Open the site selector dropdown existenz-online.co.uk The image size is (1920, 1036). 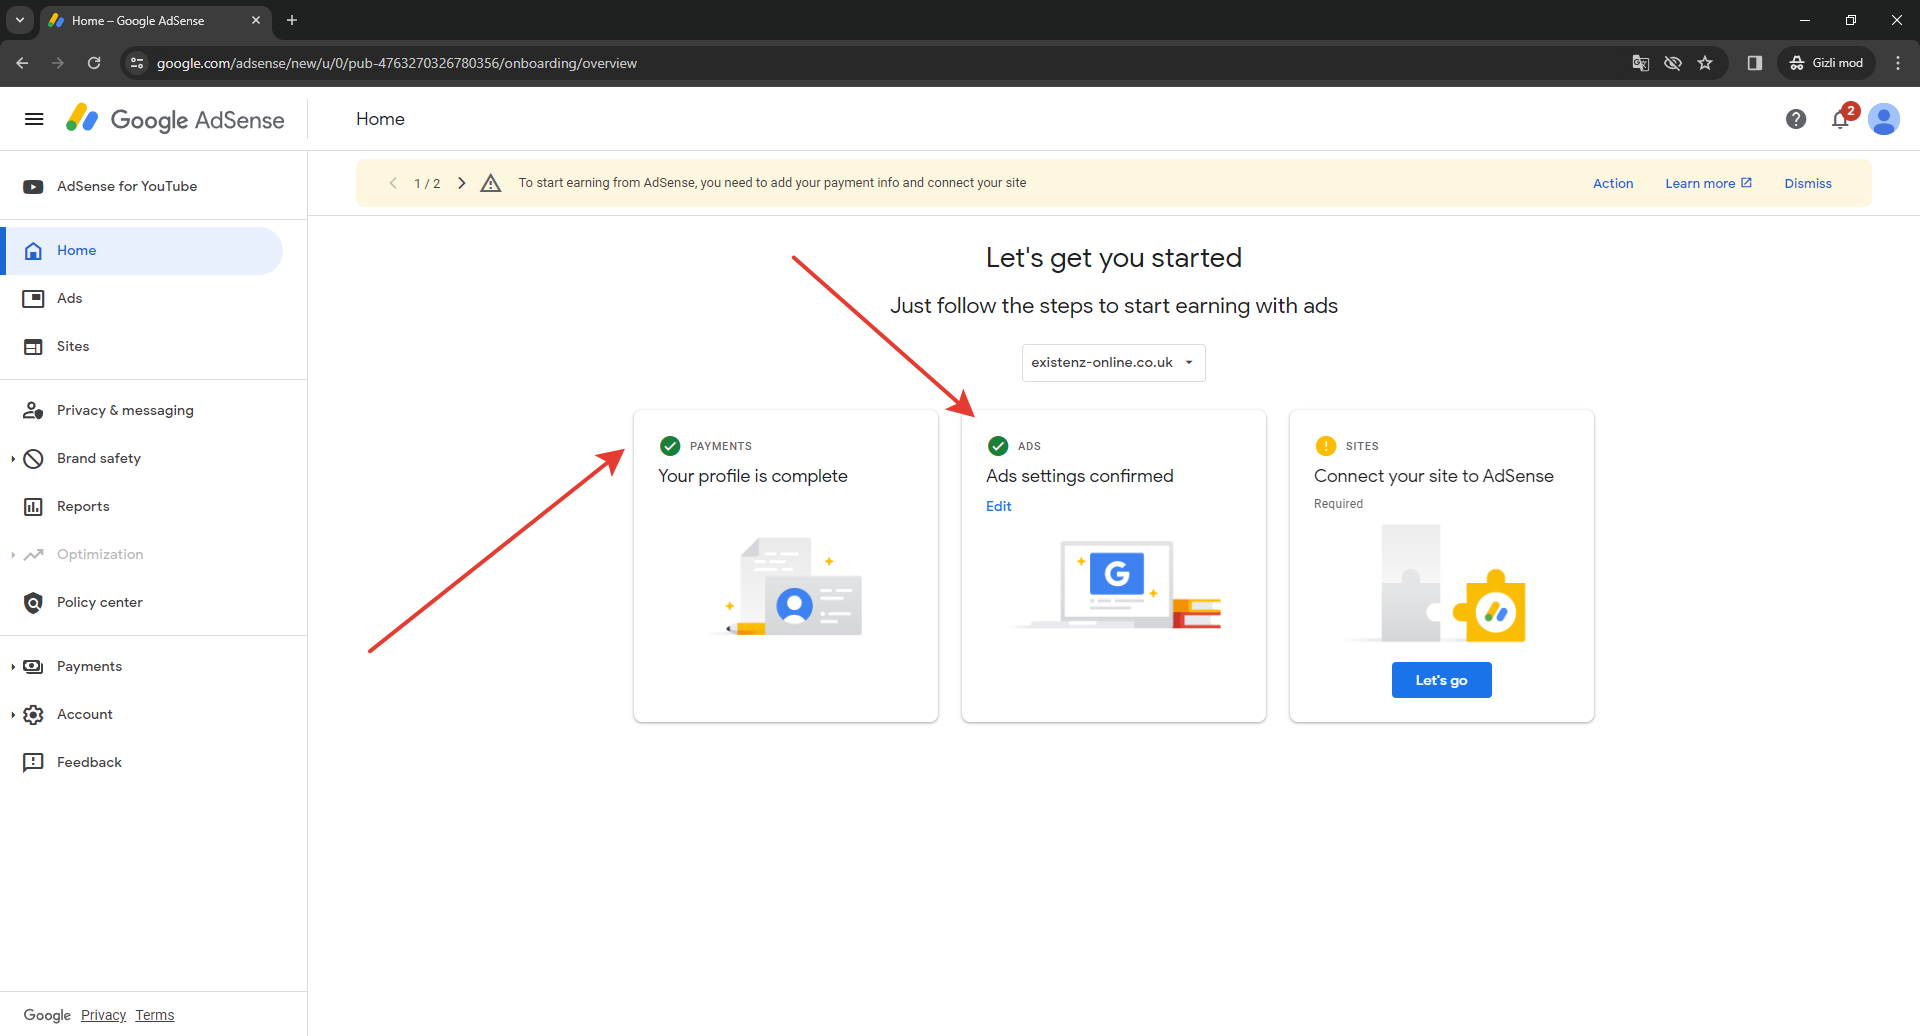(x=1113, y=363)
